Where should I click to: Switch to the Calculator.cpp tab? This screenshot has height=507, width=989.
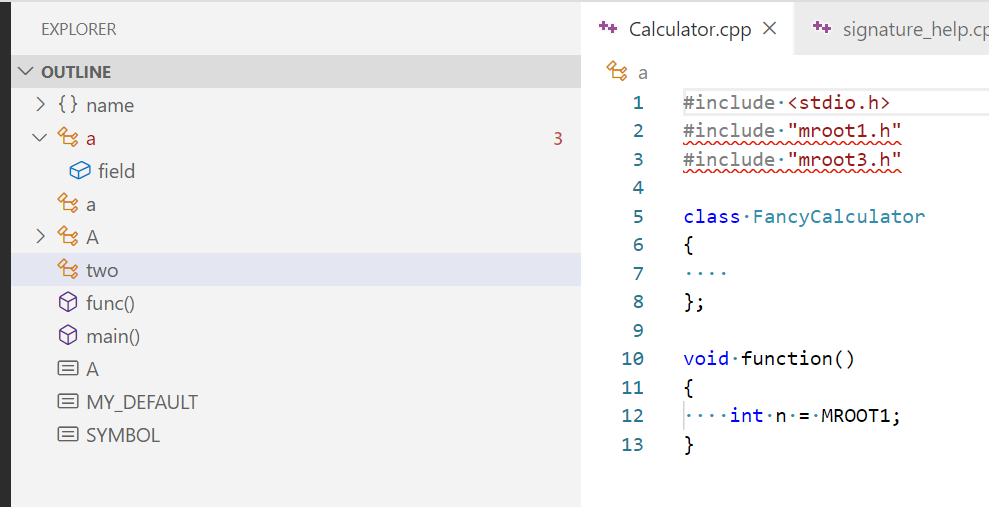687,28
